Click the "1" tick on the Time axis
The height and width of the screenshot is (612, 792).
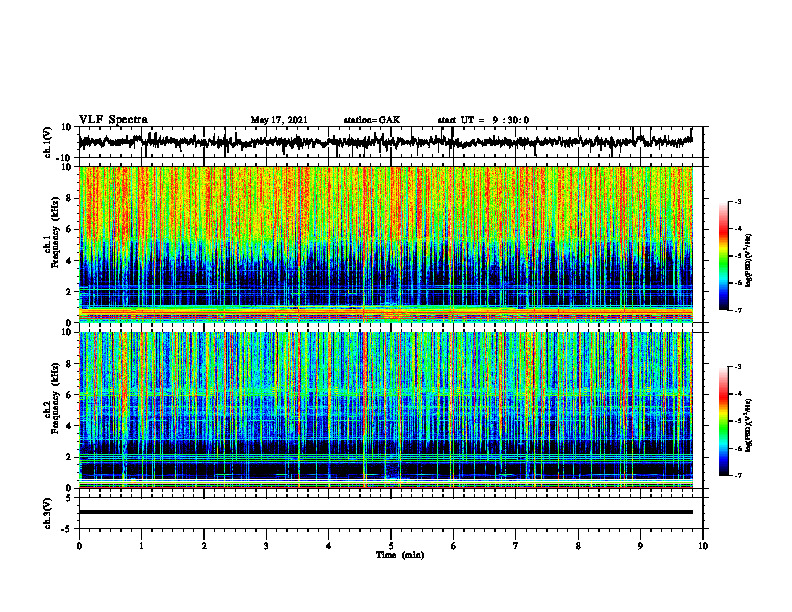[141, 546]
